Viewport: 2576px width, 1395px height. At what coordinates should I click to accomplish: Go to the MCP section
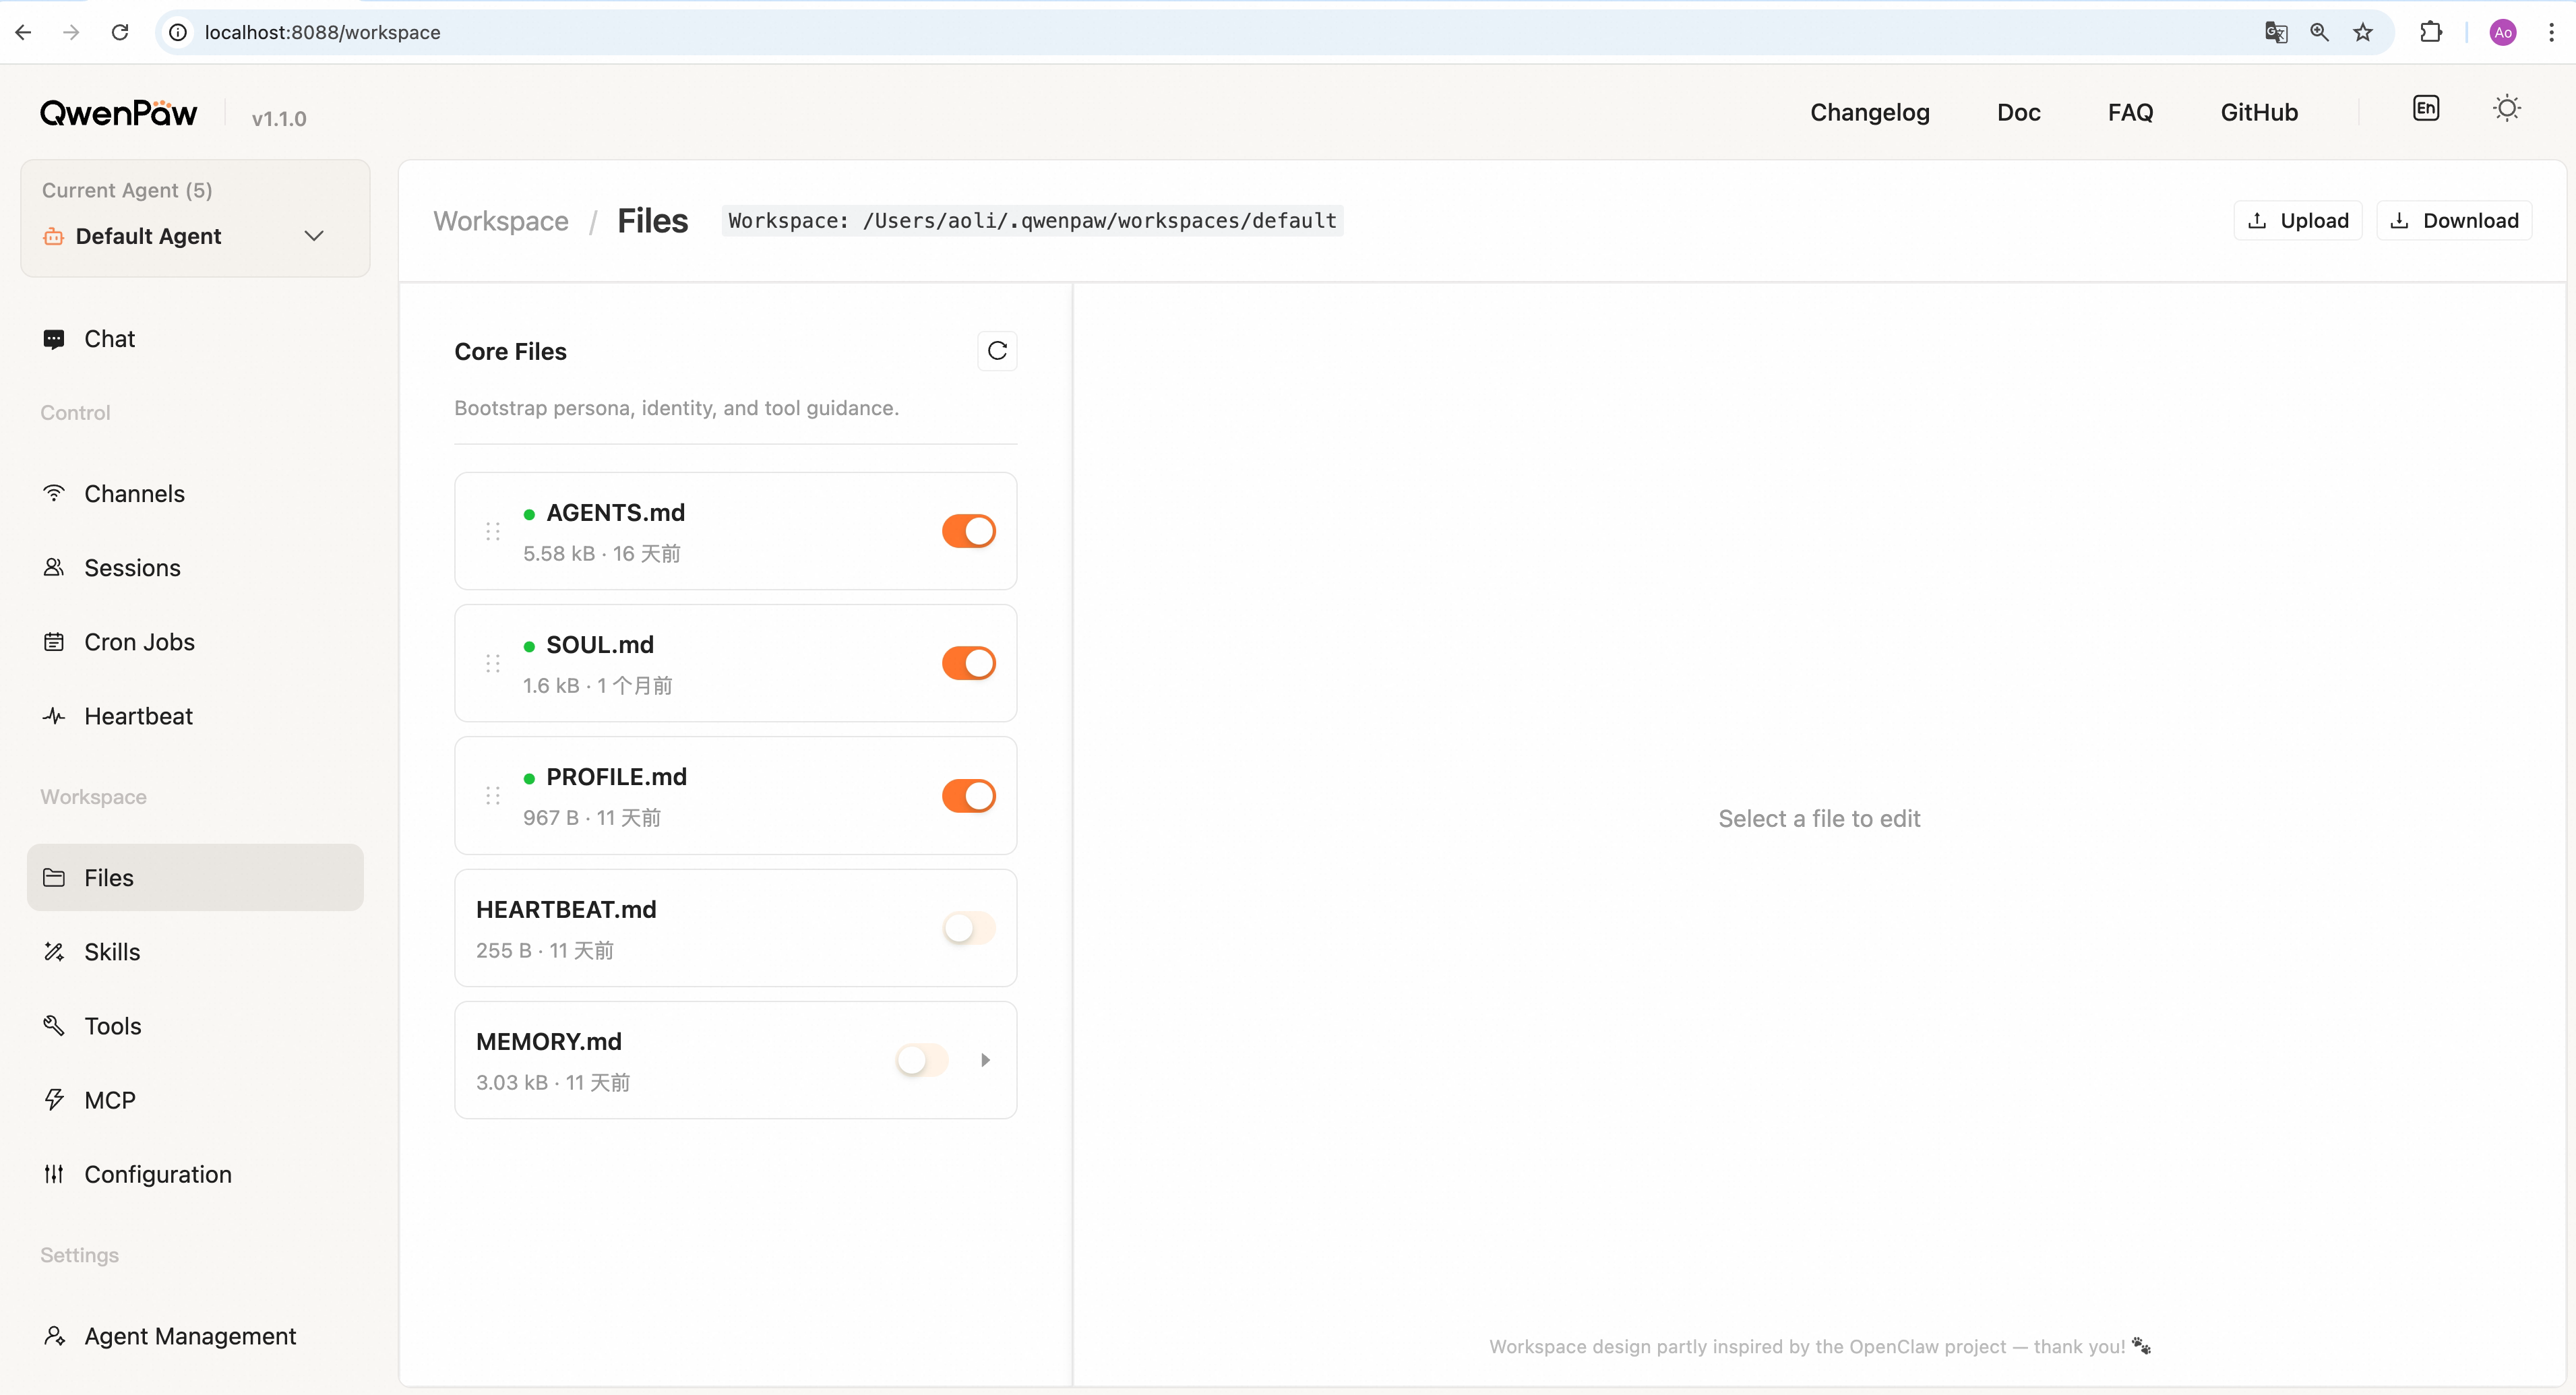(x=109, y=1100)
